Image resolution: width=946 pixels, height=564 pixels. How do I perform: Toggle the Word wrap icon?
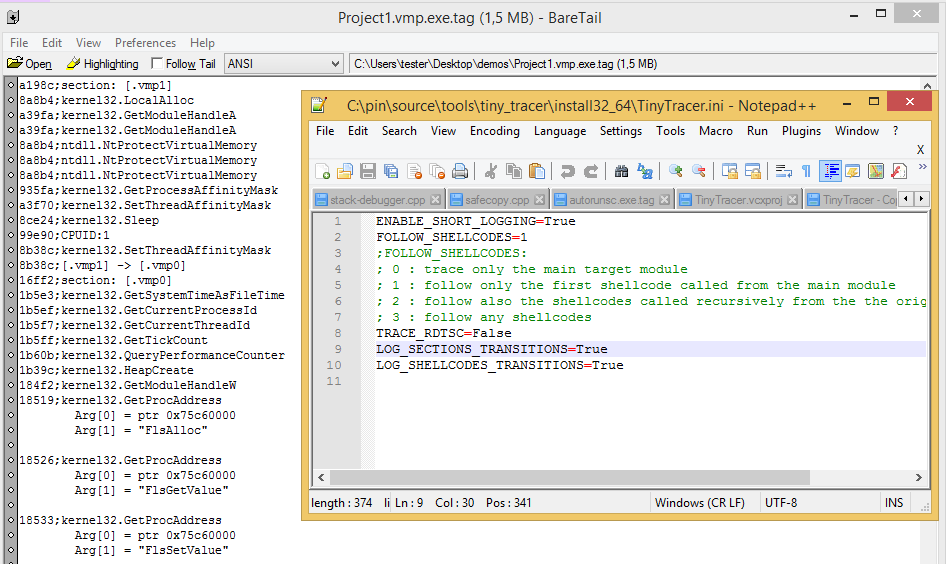click(784, 171)
